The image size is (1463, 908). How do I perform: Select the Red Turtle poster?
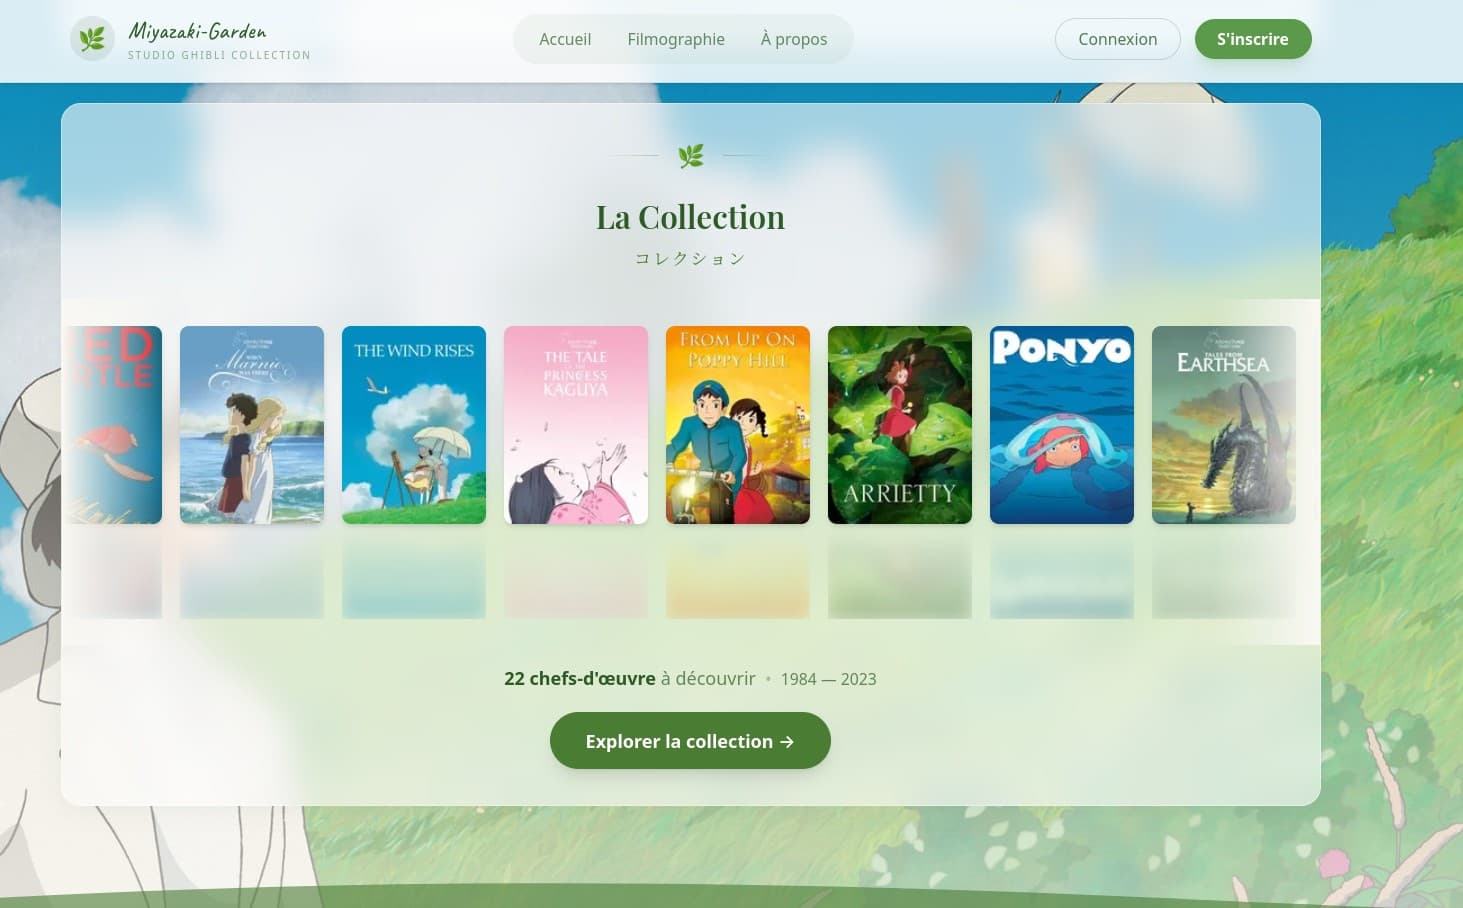[114, 425]
